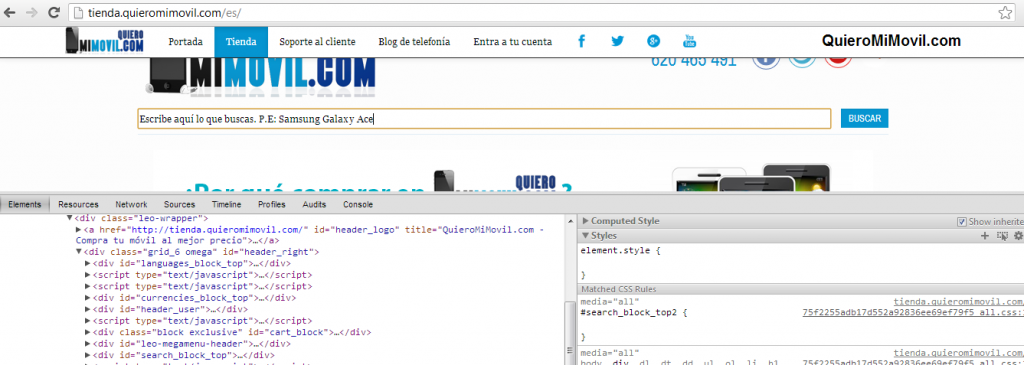Expand the header_logo anchor node
The height and width of the screenshot is (365, 1024).
[x=78, y=230]
